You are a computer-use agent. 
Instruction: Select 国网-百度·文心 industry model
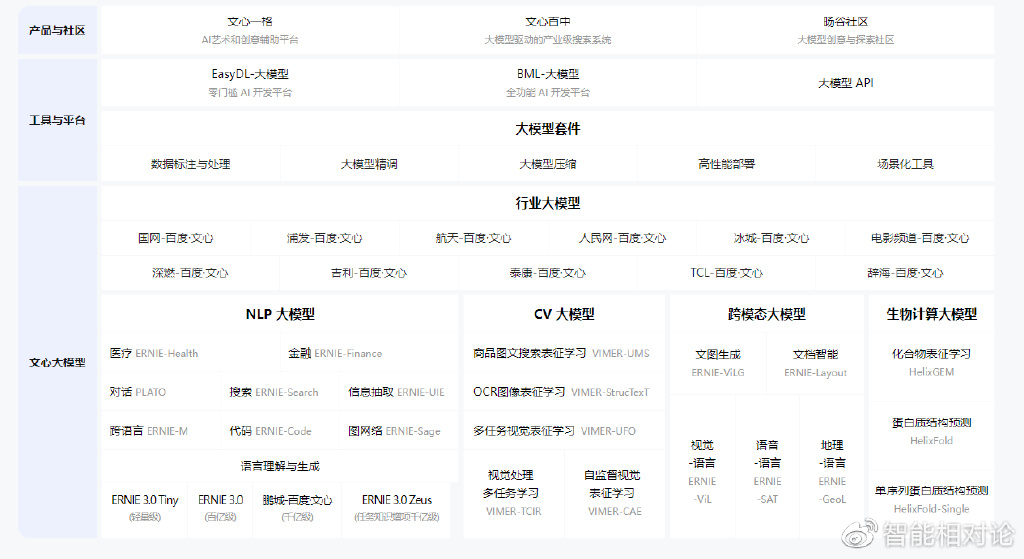coord(176,238)
